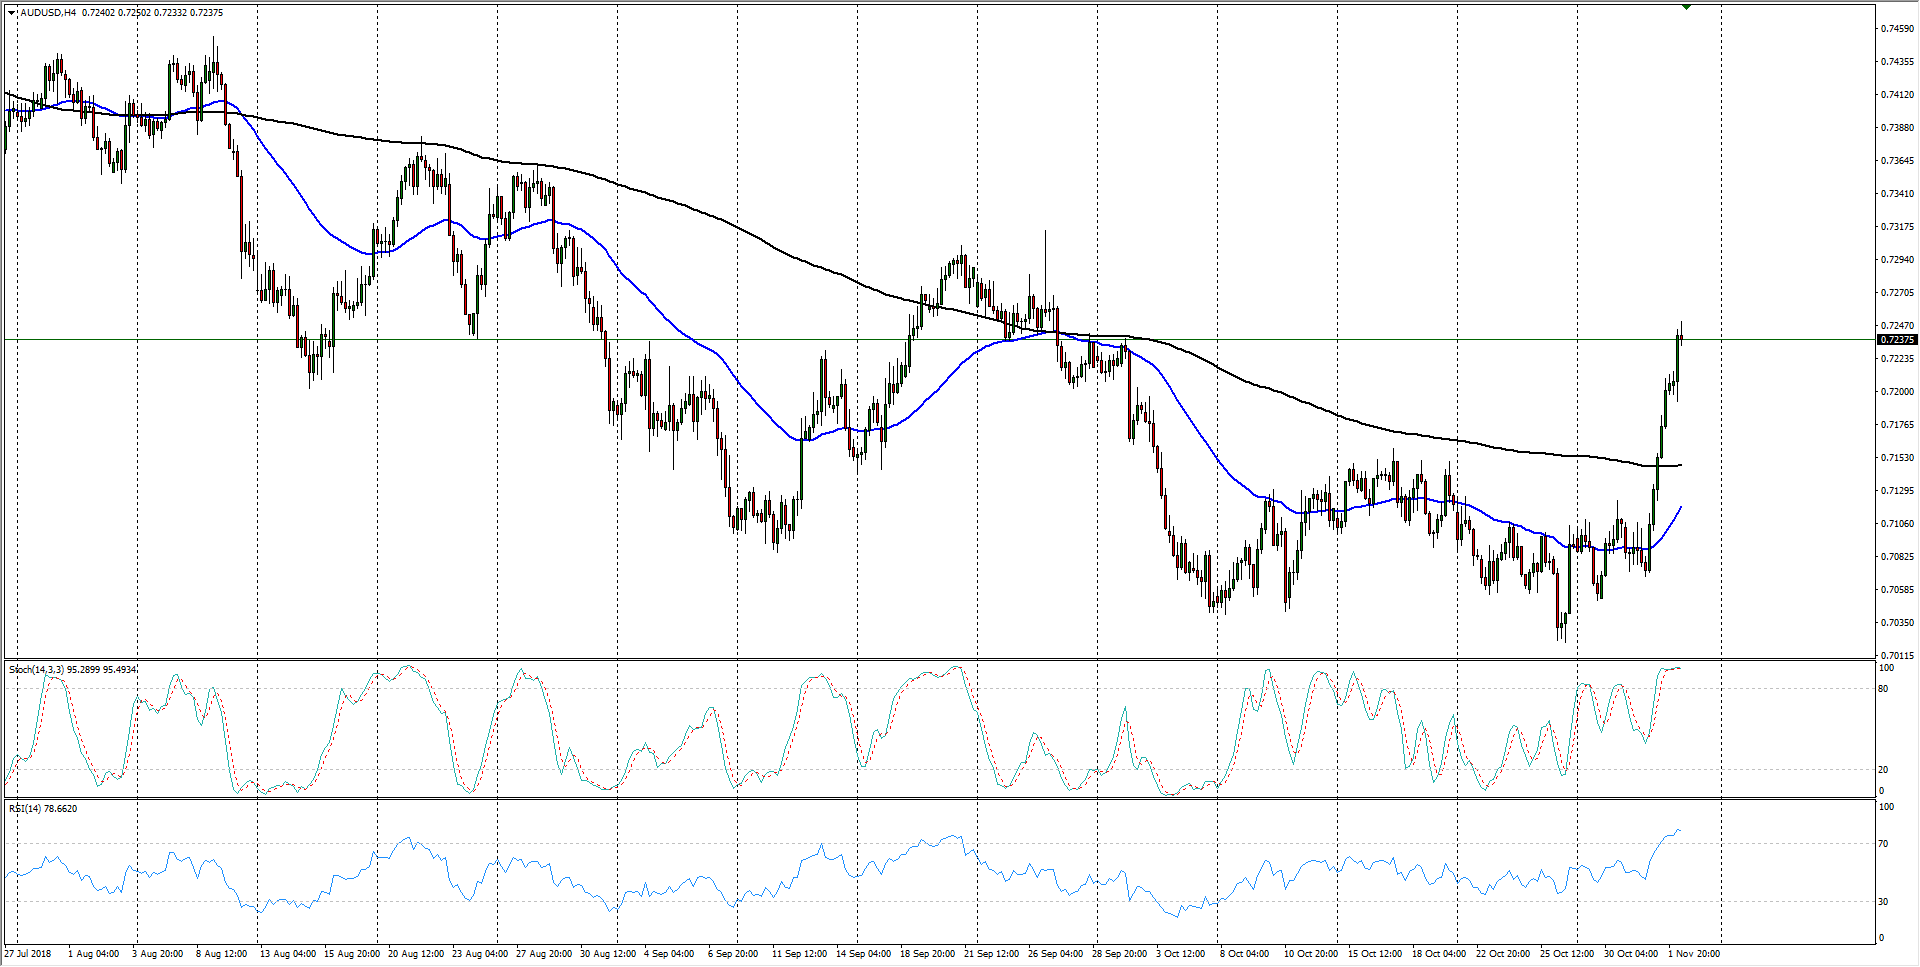Click the 0.71530 price axis label
The image size is (1920, 967).
1897,458
